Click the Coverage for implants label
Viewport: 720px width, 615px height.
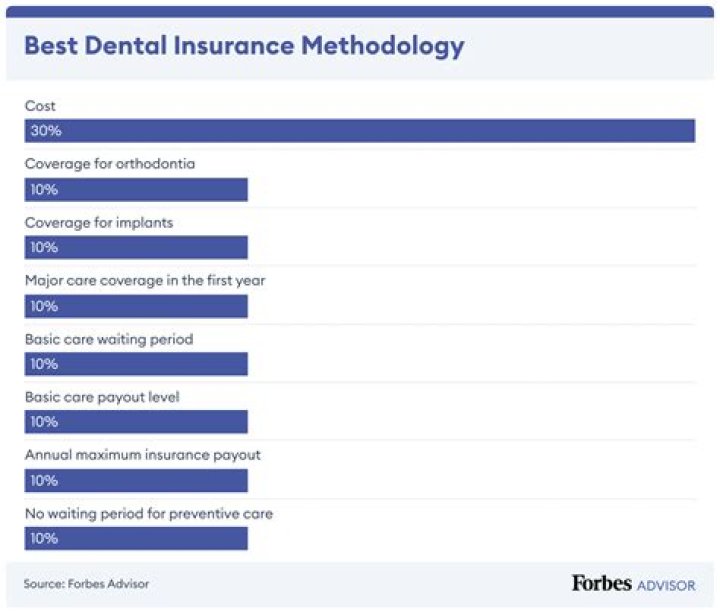coord(98,222)
